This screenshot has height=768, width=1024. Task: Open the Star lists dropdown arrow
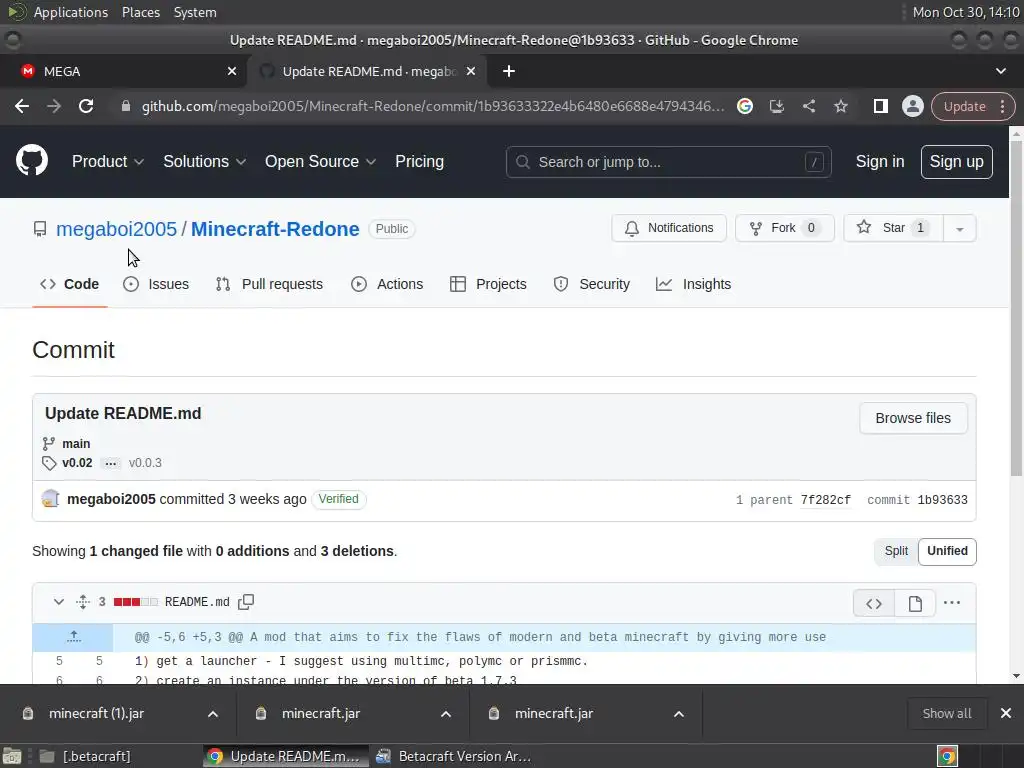click(x=959, y=229)
